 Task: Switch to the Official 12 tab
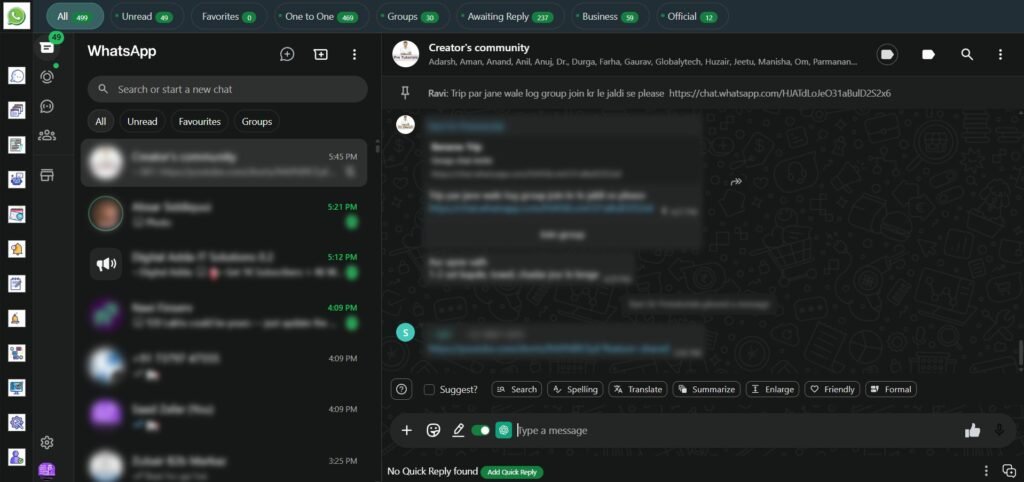691,16
